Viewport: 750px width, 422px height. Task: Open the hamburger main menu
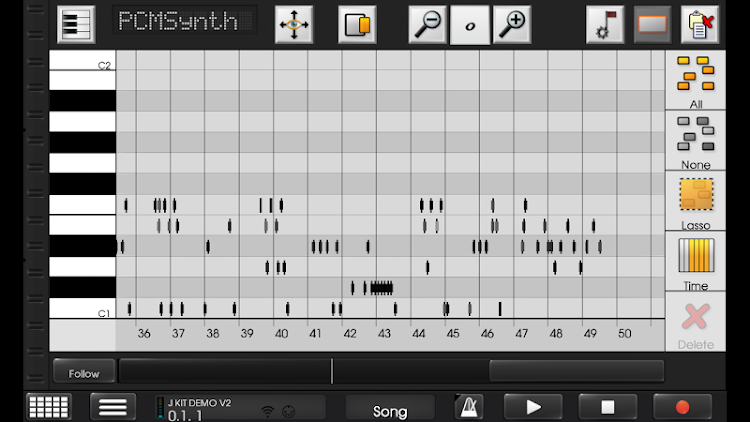[113, 406]
